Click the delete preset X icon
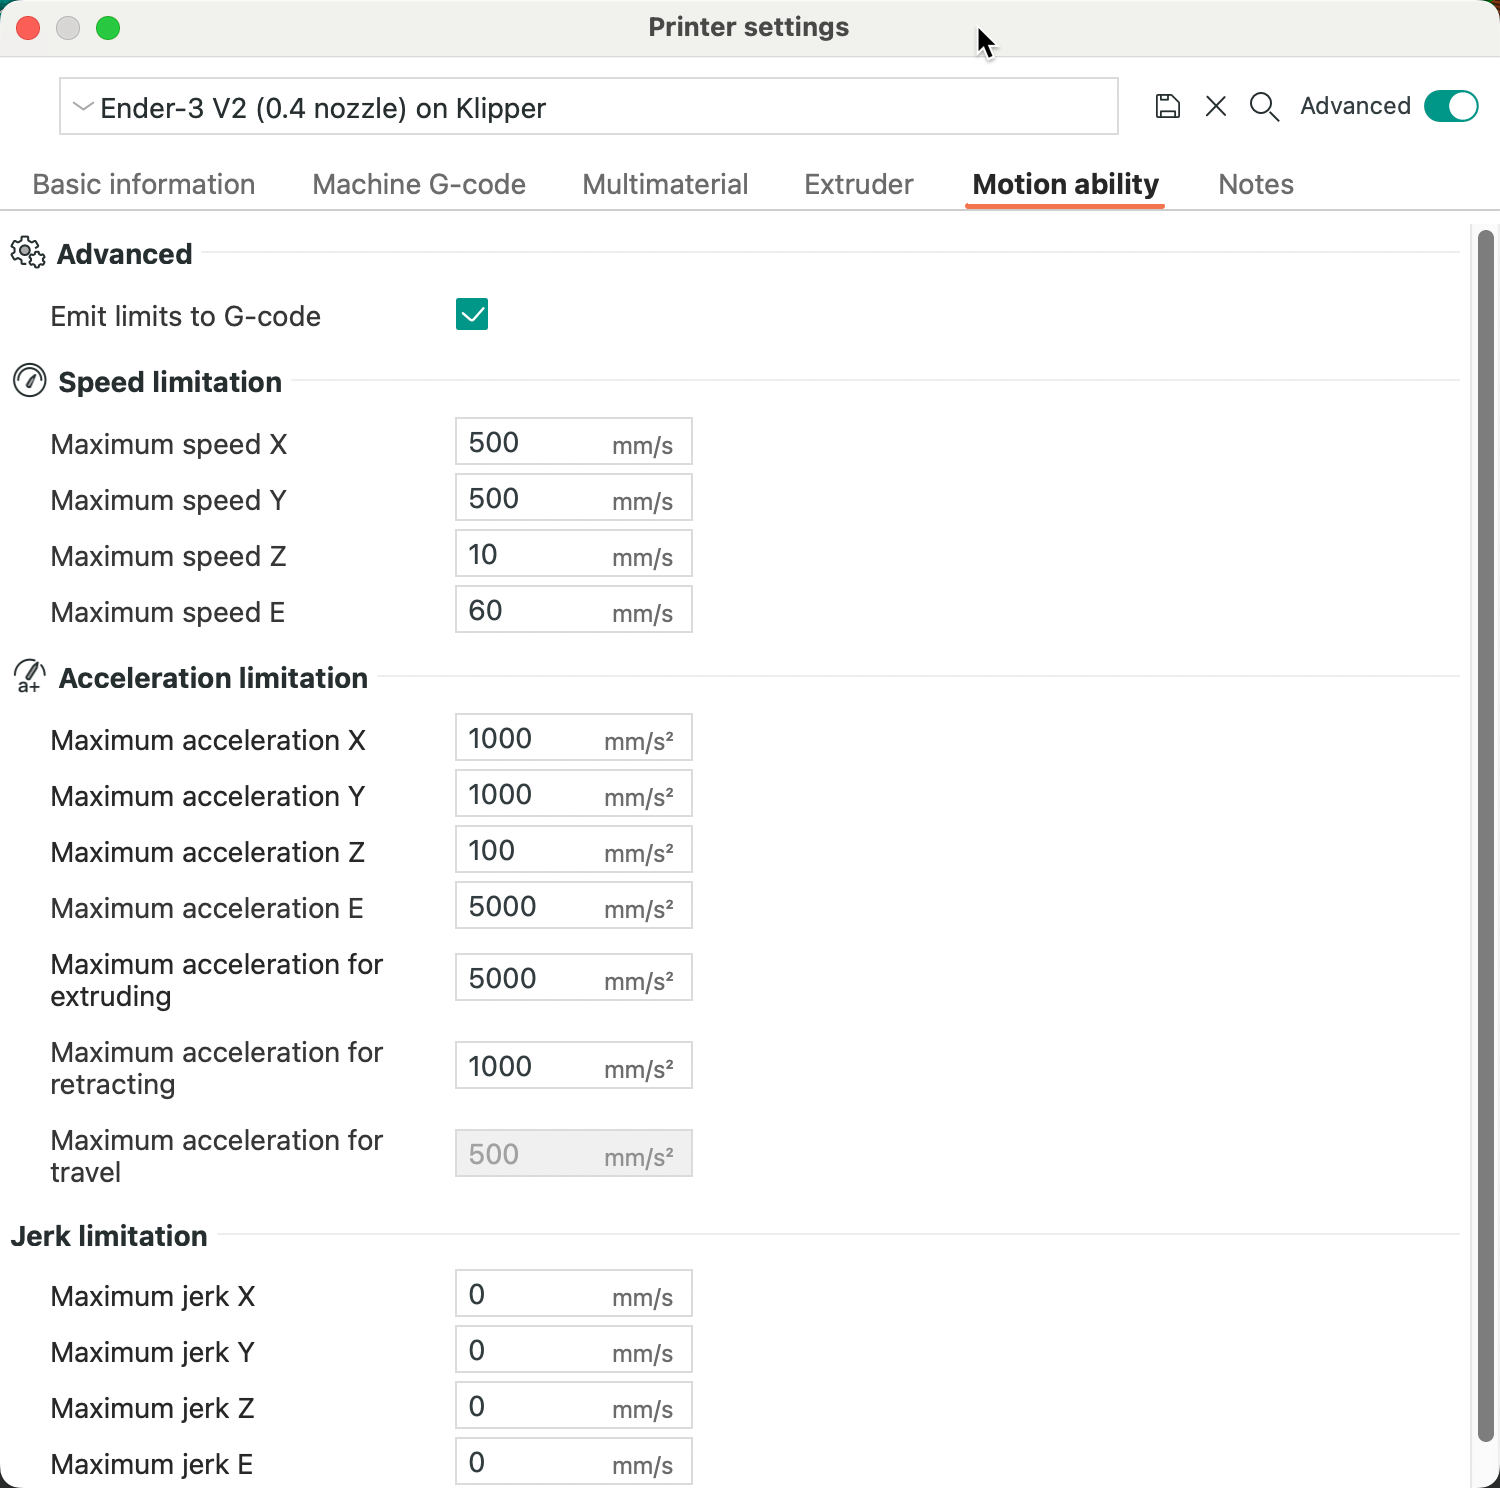 1215,106
